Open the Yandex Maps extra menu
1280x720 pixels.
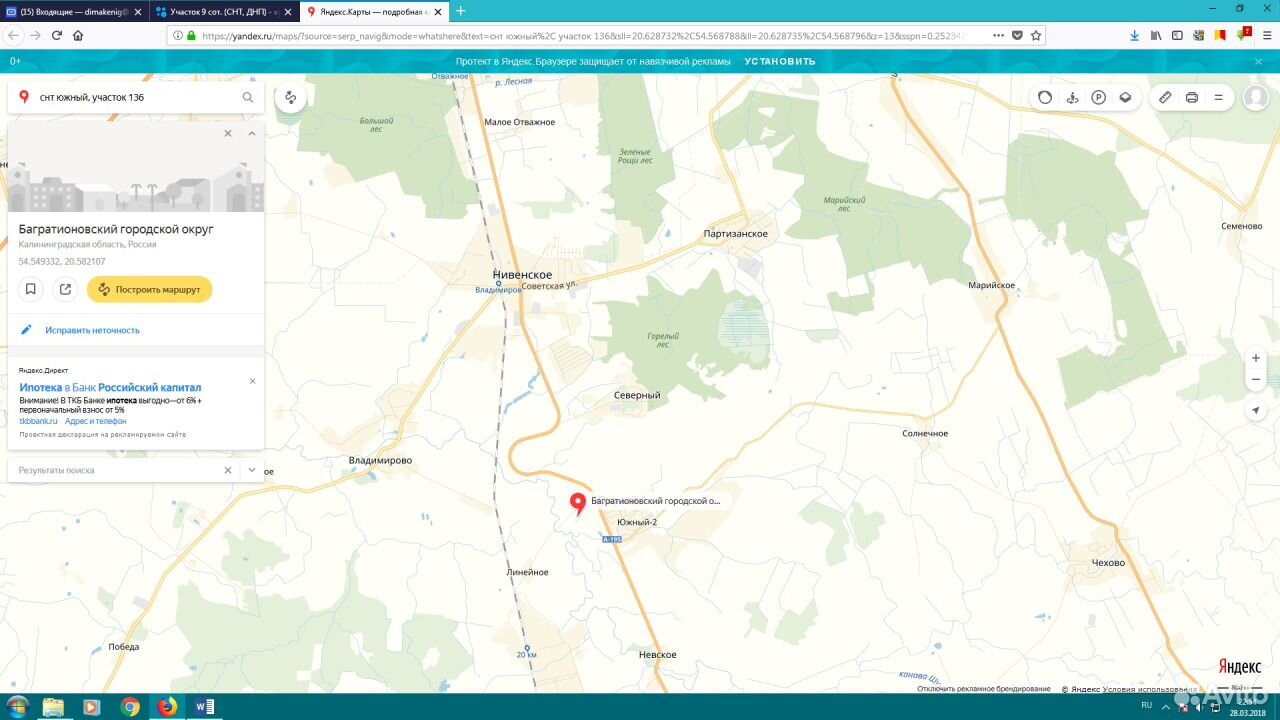pos(1219,97)
